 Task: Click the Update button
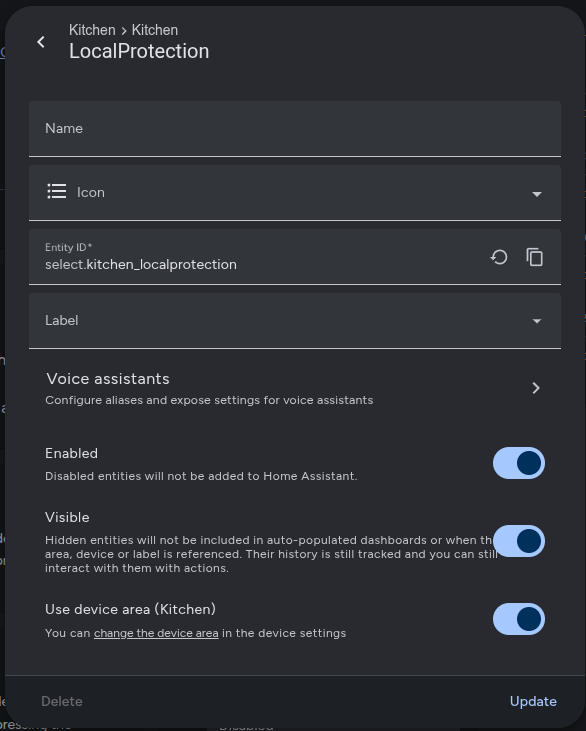[533, 701]
